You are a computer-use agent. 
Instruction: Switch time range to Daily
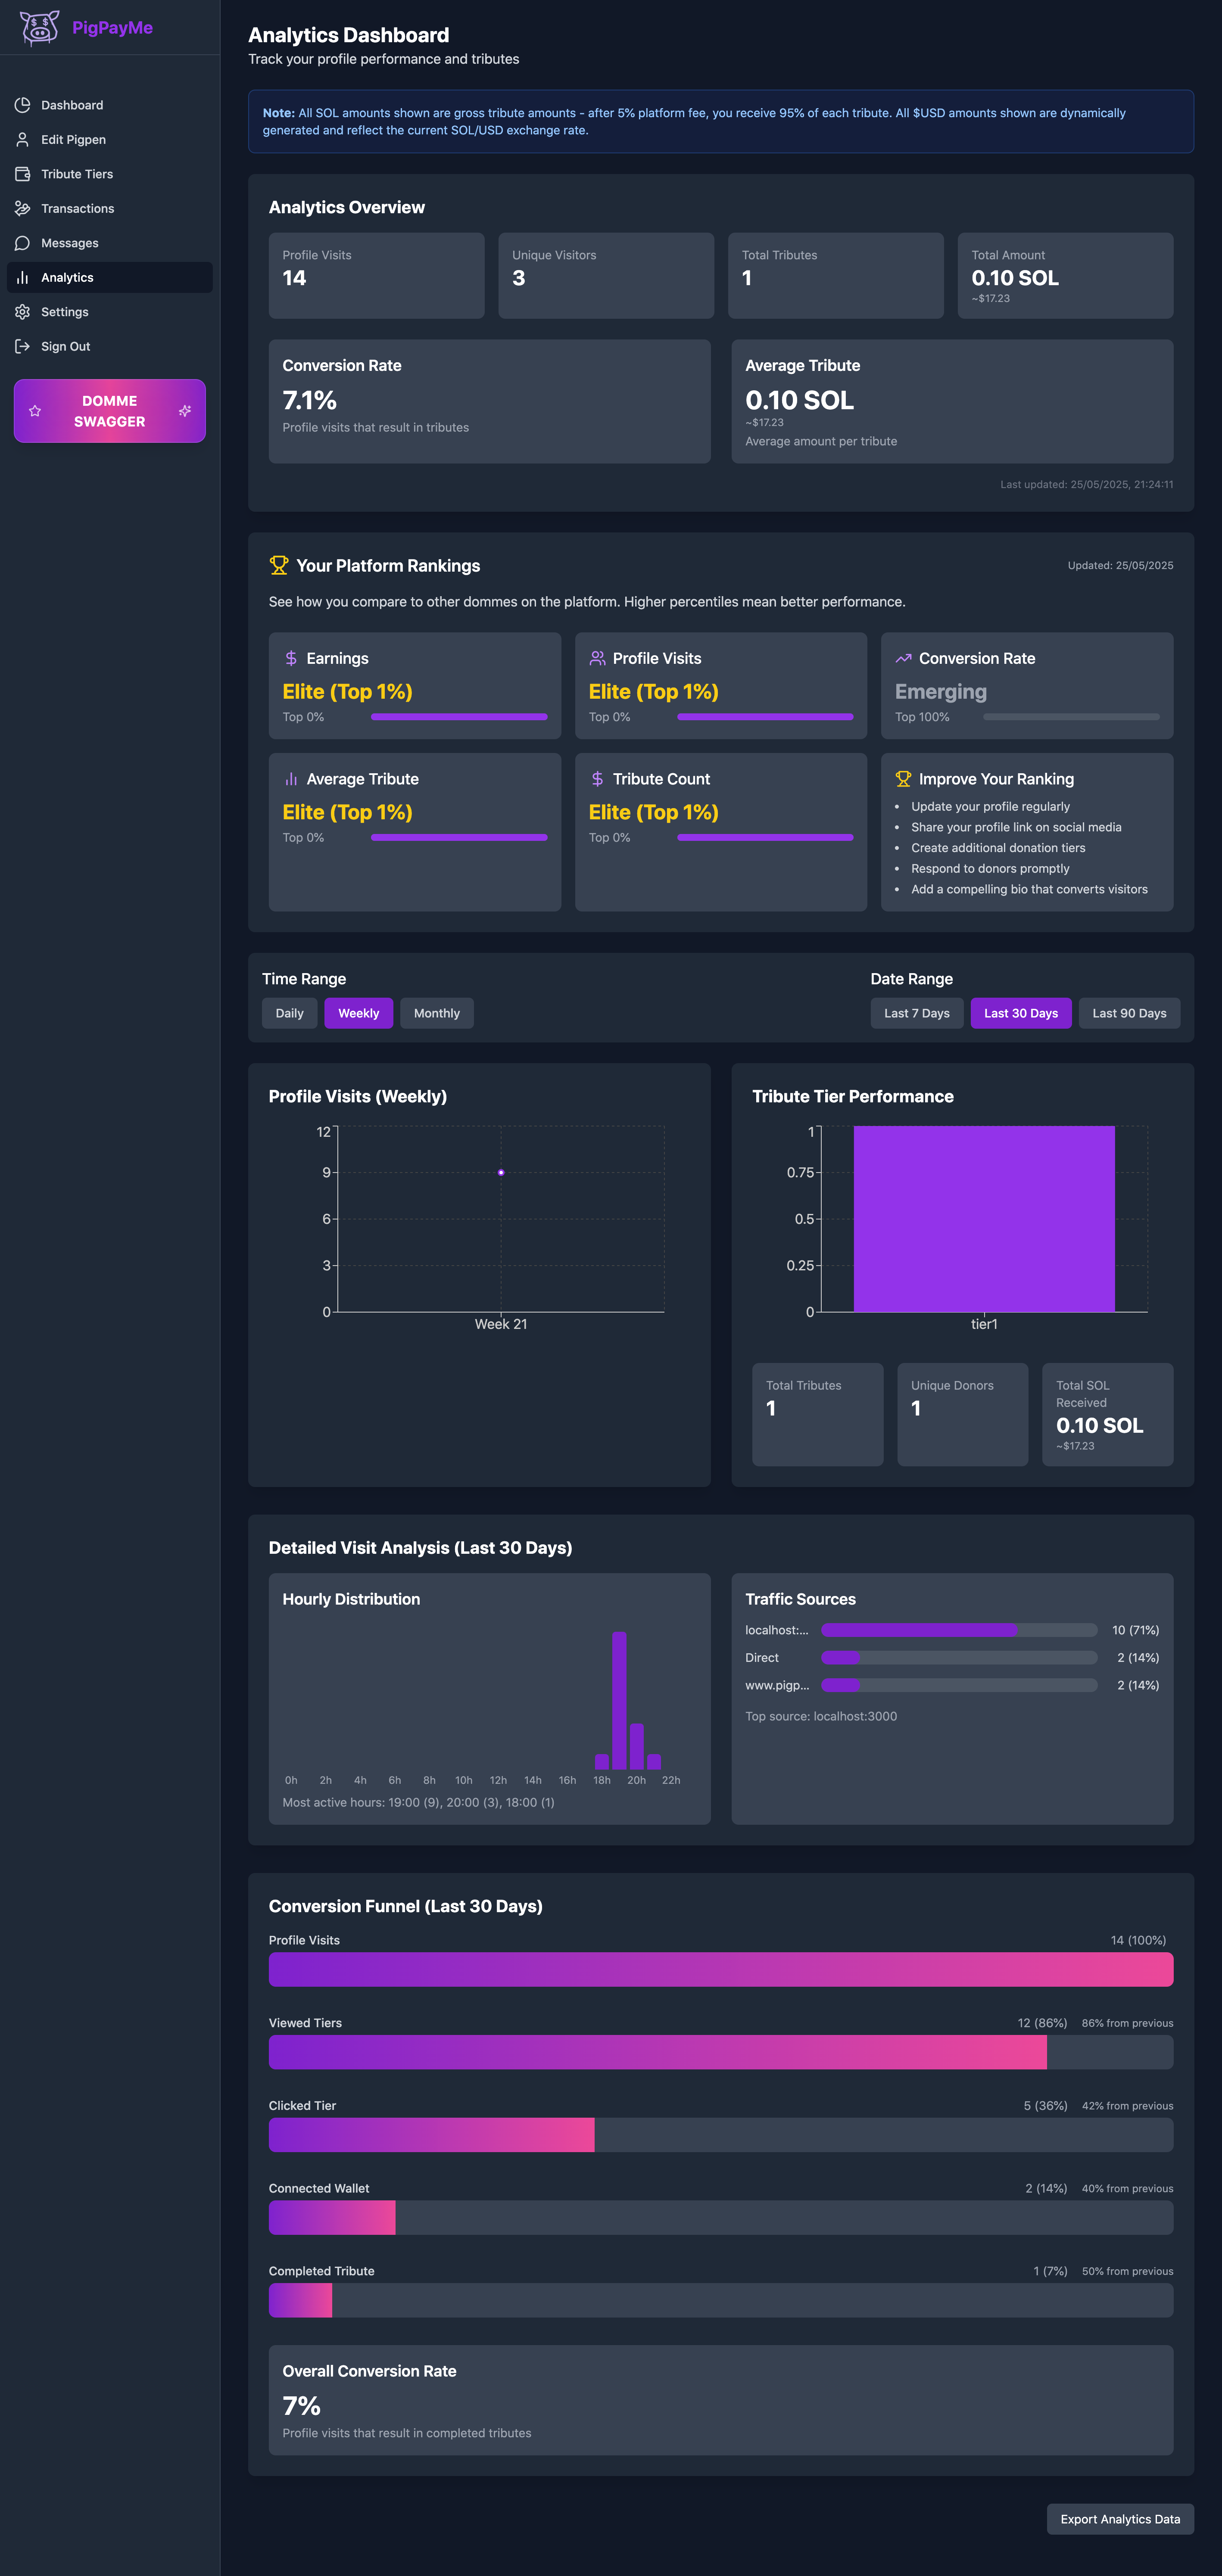click(x=289, y=1013)
